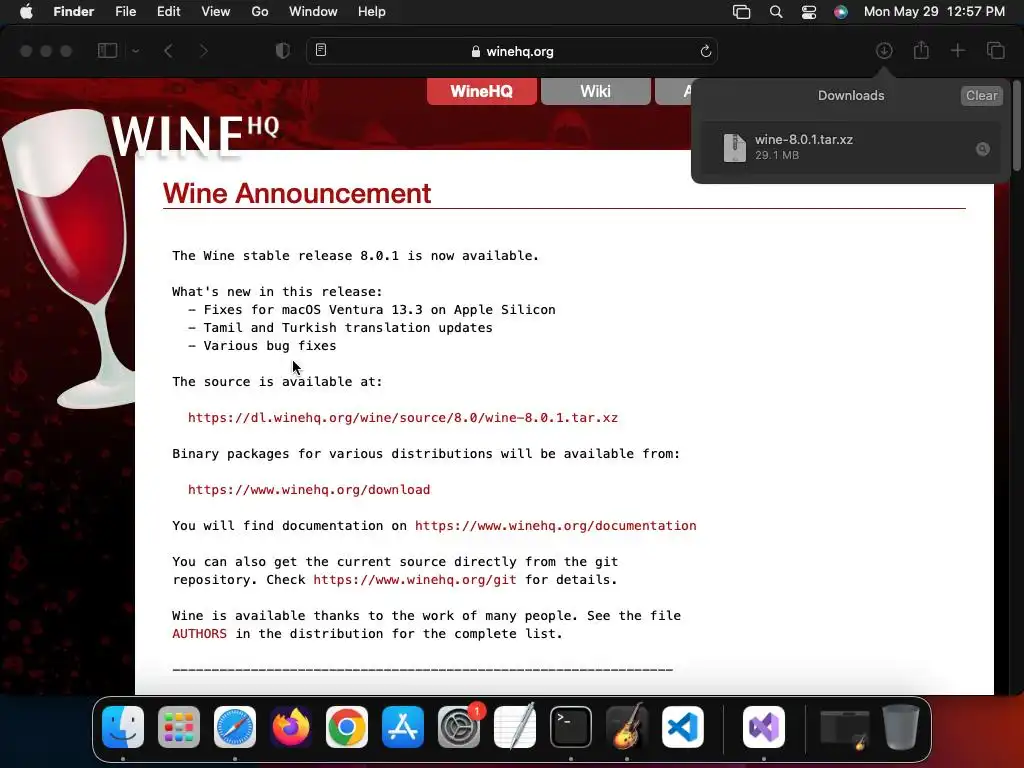Open the Window menu
The height and width of the screenshot is (768, 1024).
click(x=313, y=12)
